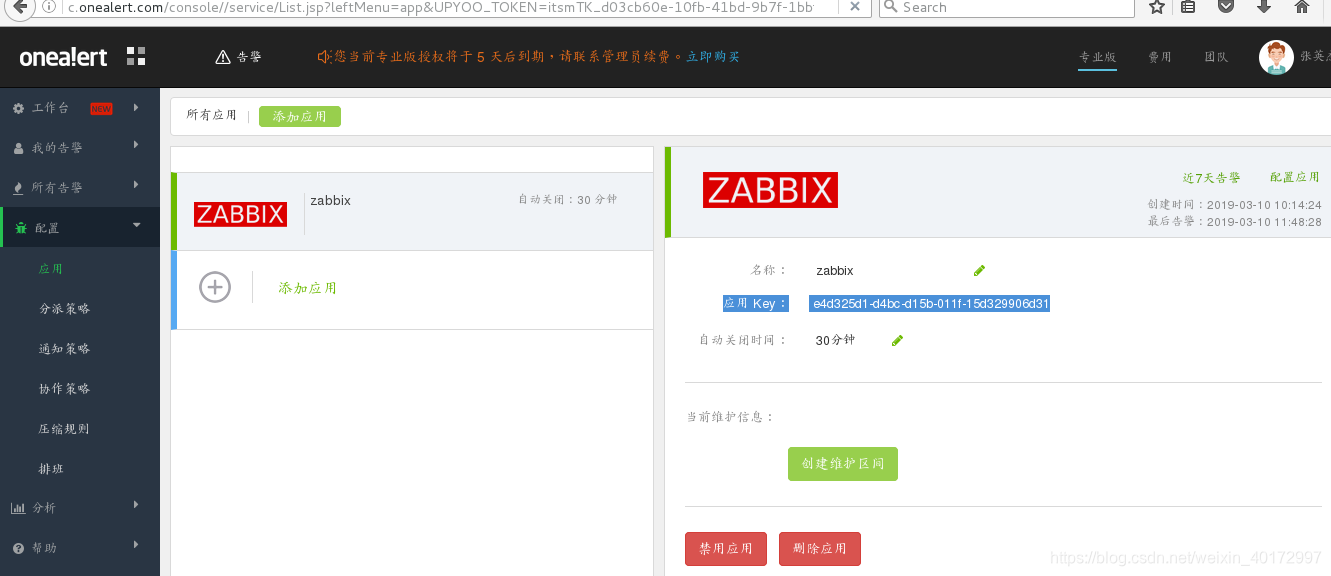Select 应用 in the configuration submenu

[x=51, y=269]
